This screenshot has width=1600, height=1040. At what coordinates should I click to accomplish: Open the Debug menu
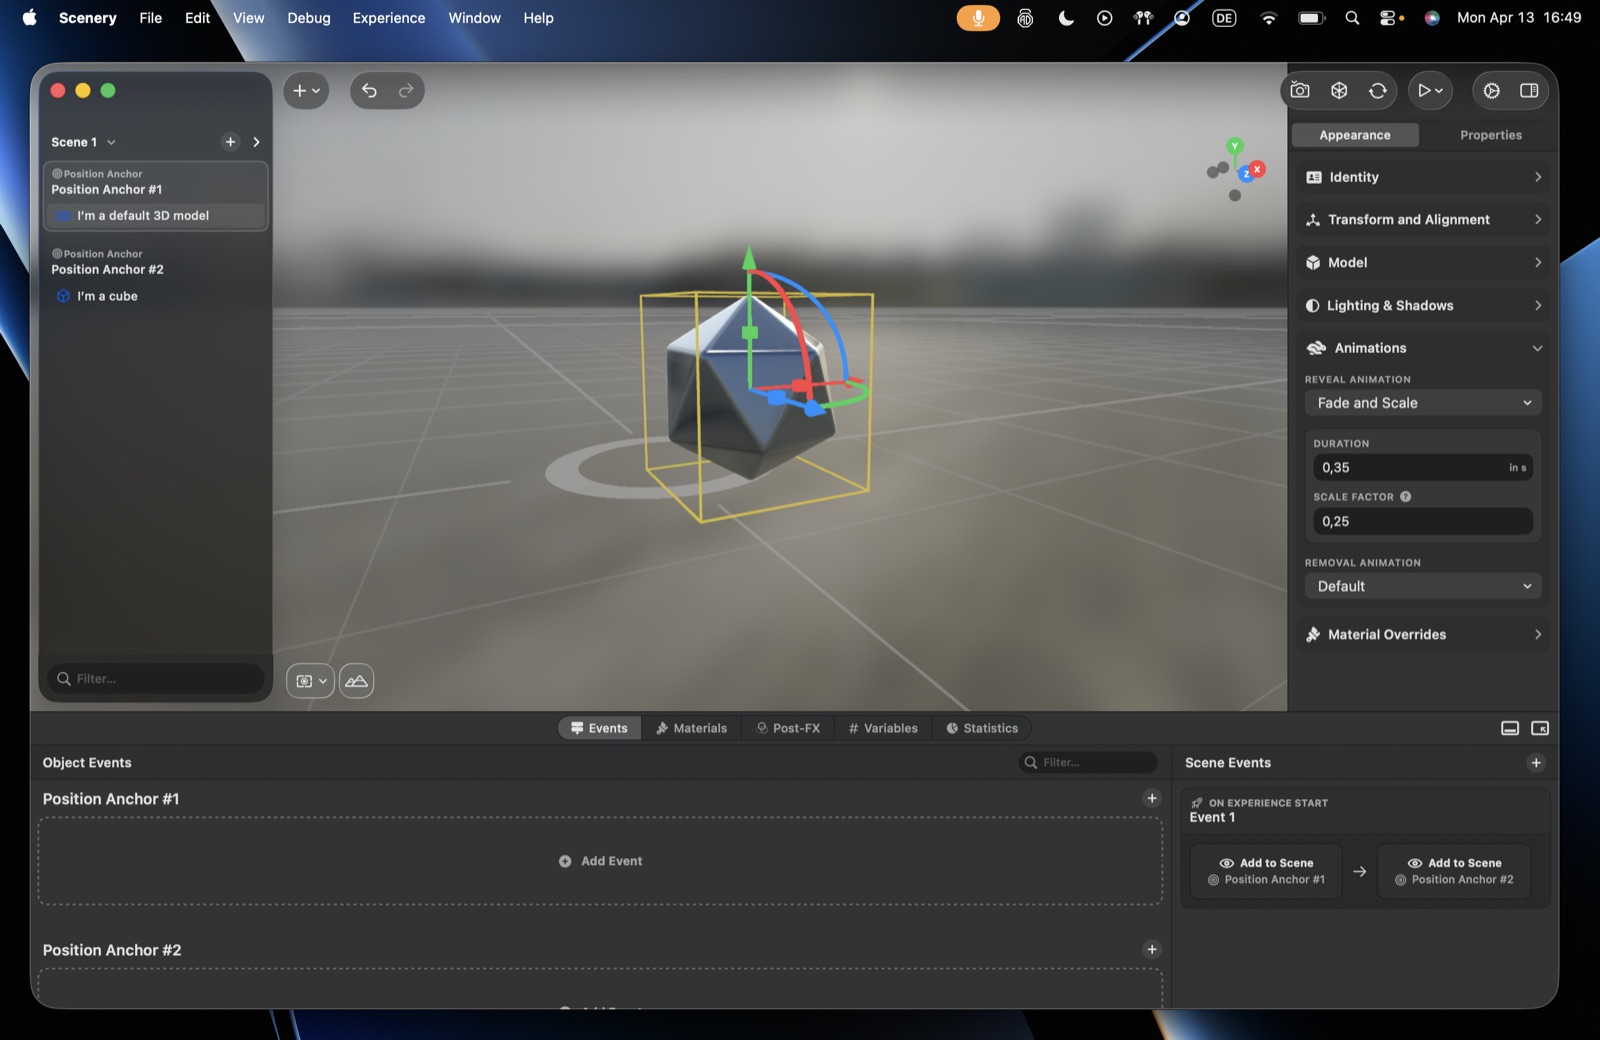[308, 18]
